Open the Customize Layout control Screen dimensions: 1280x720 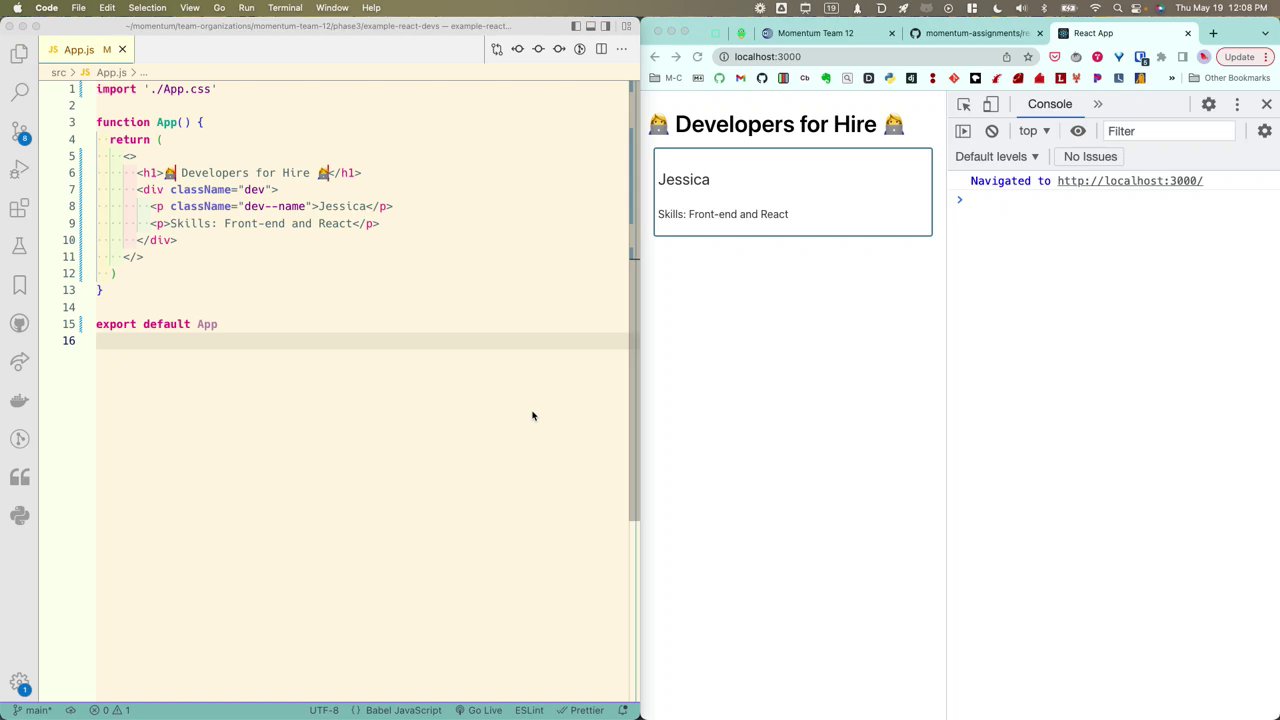pos(627,26)
